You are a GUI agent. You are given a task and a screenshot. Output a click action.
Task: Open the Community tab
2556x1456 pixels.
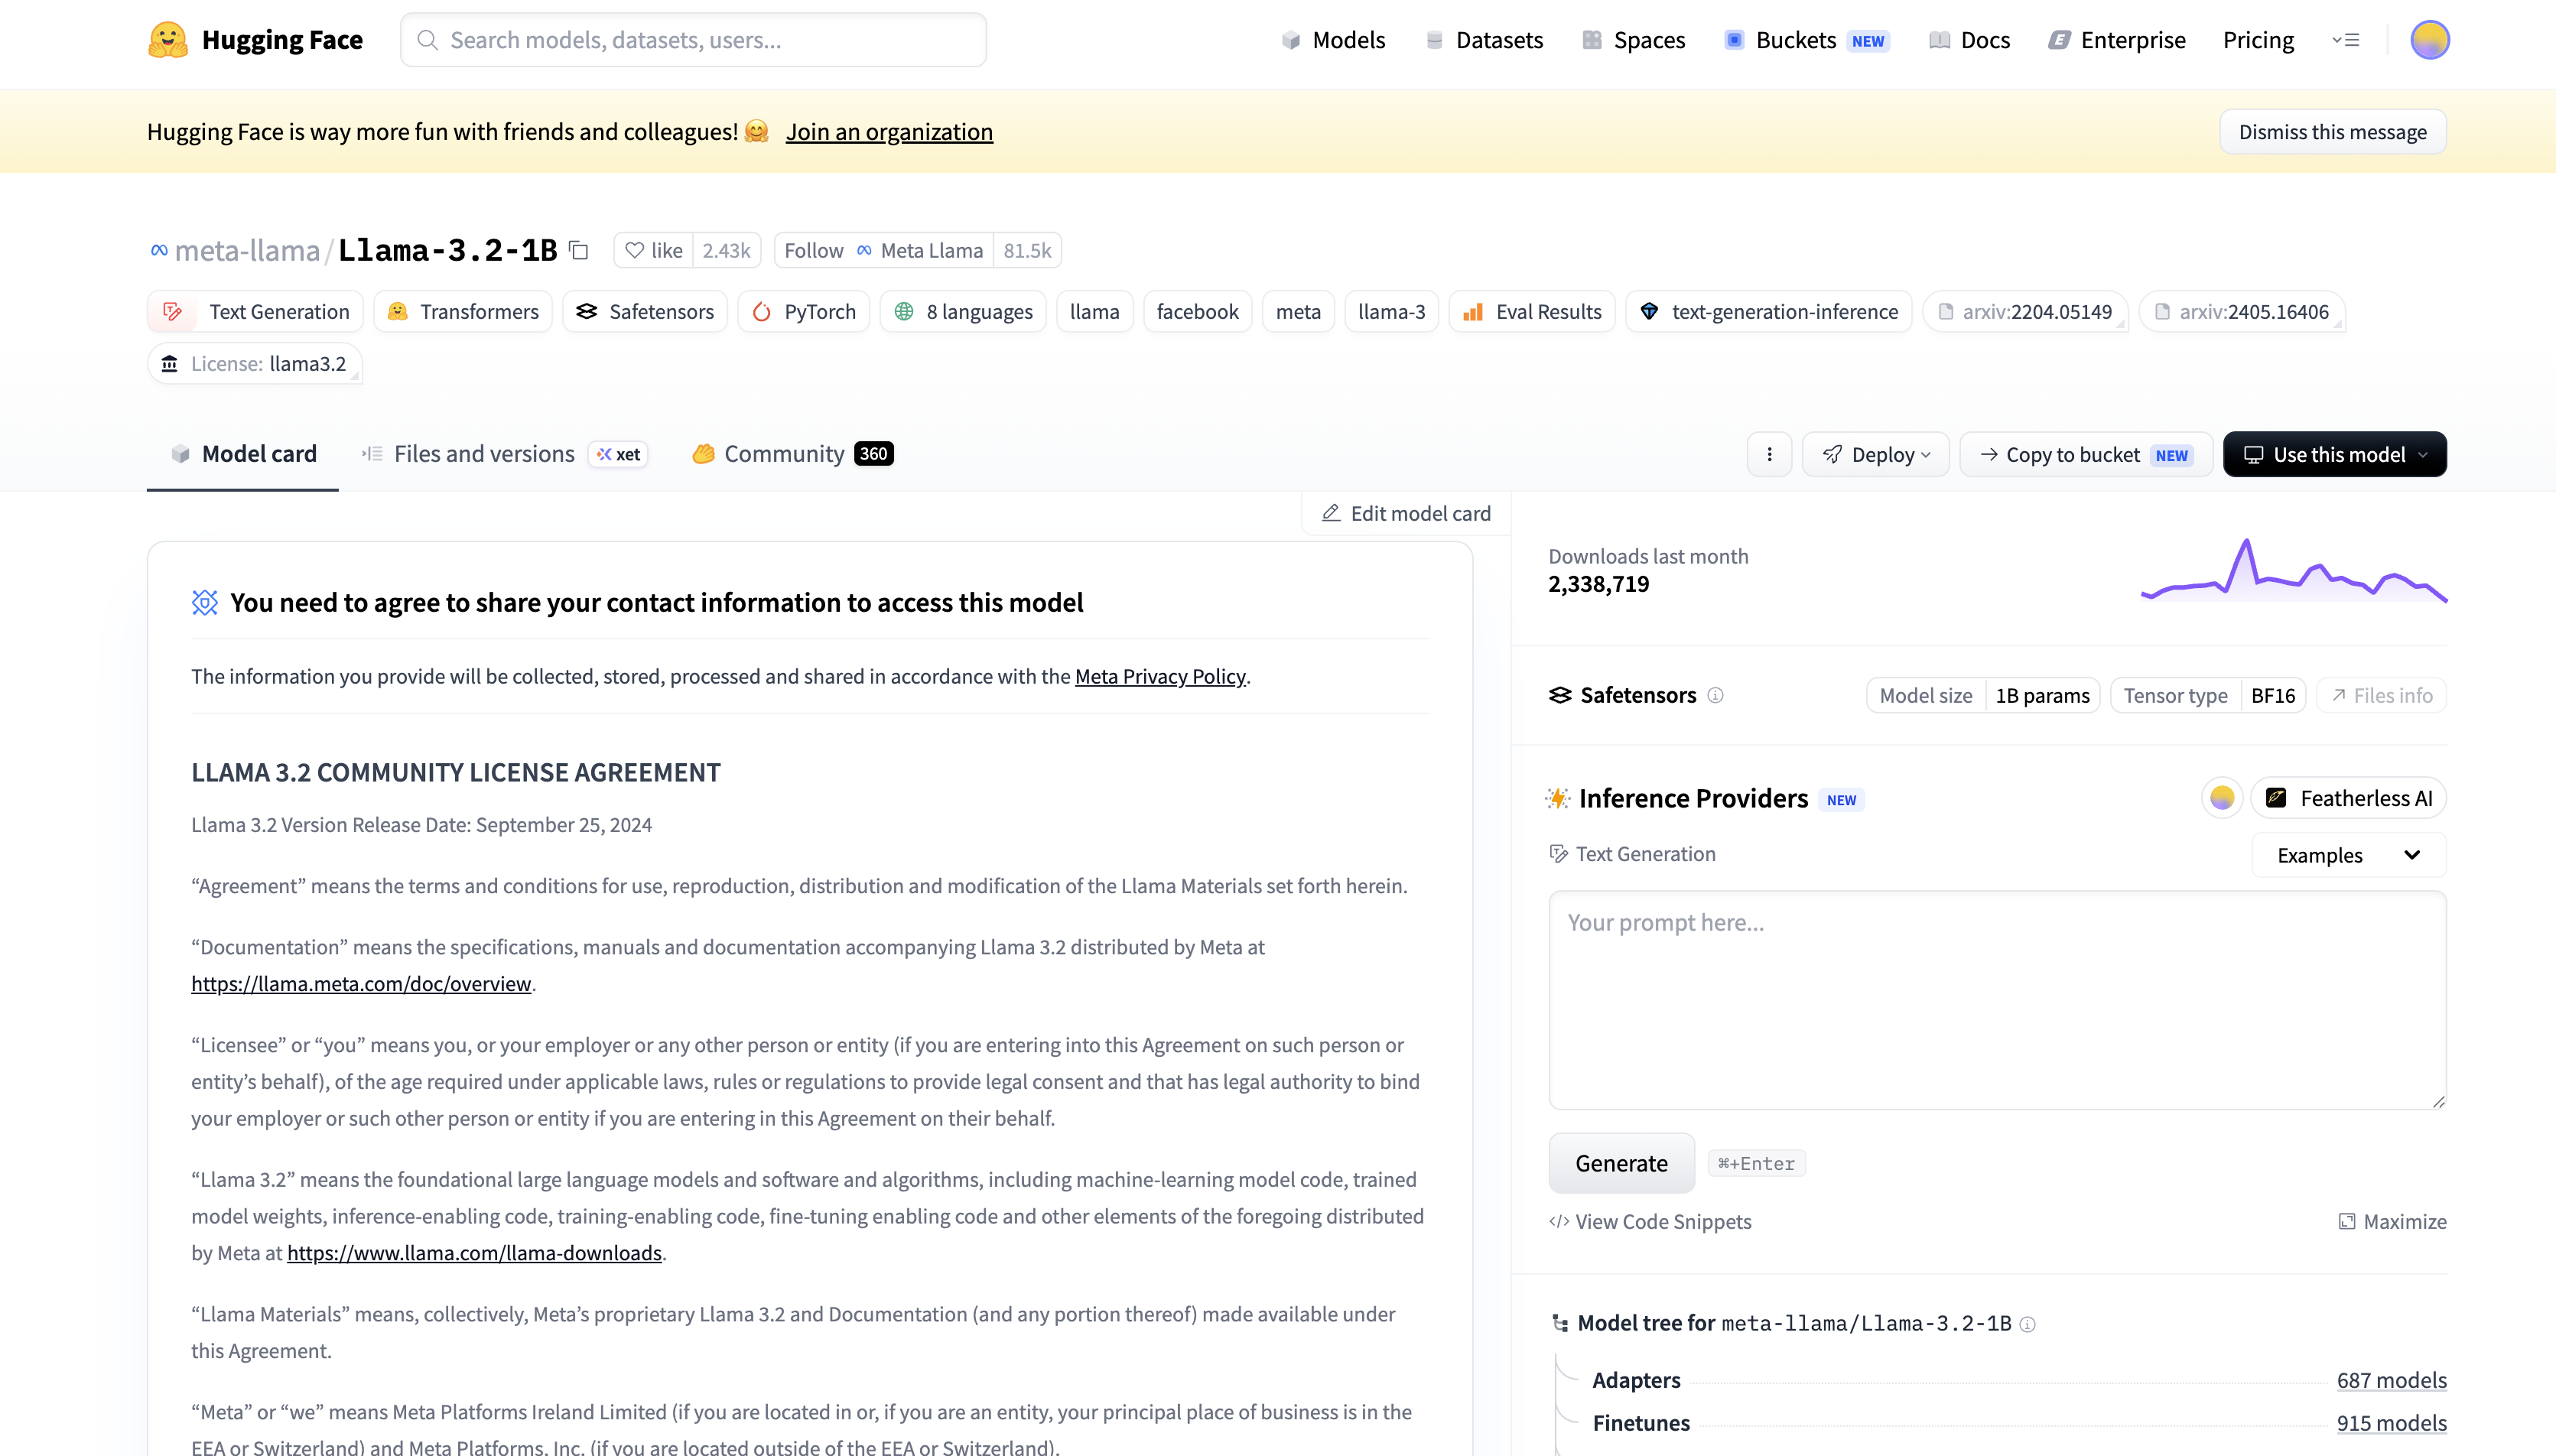pos(792,454)
